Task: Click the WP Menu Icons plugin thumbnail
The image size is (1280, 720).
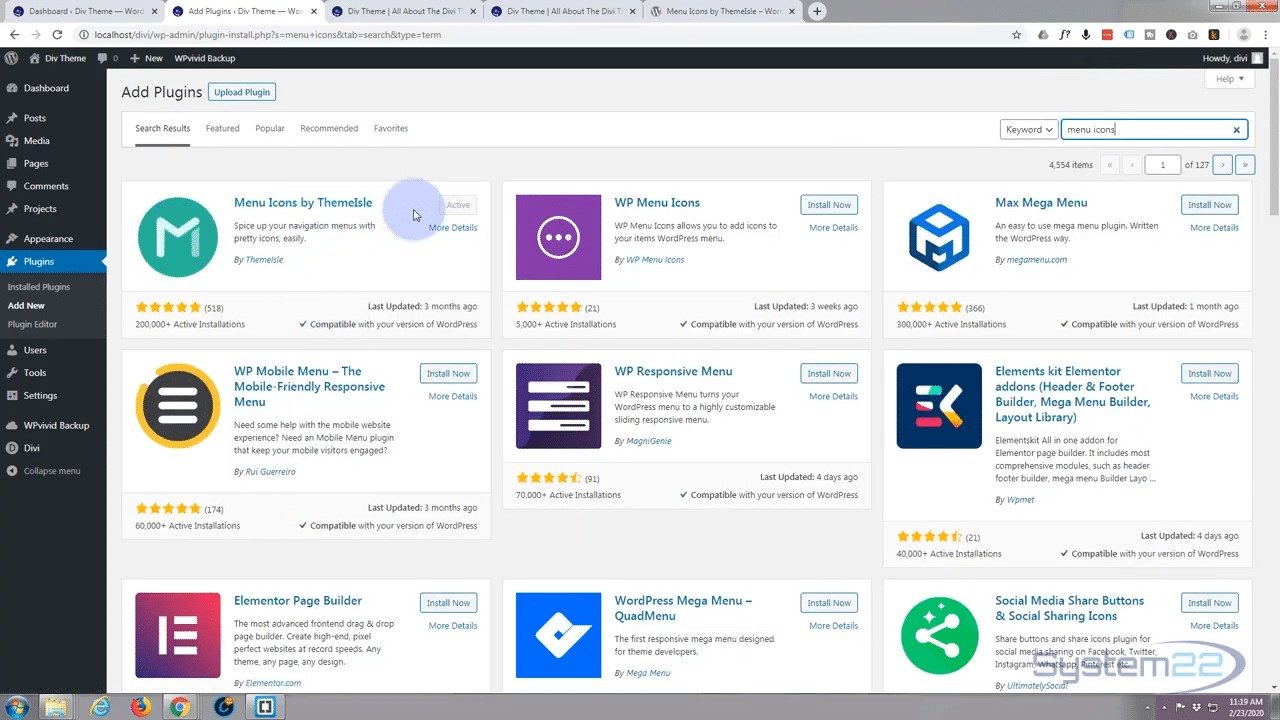Action: tap(558, 237)
